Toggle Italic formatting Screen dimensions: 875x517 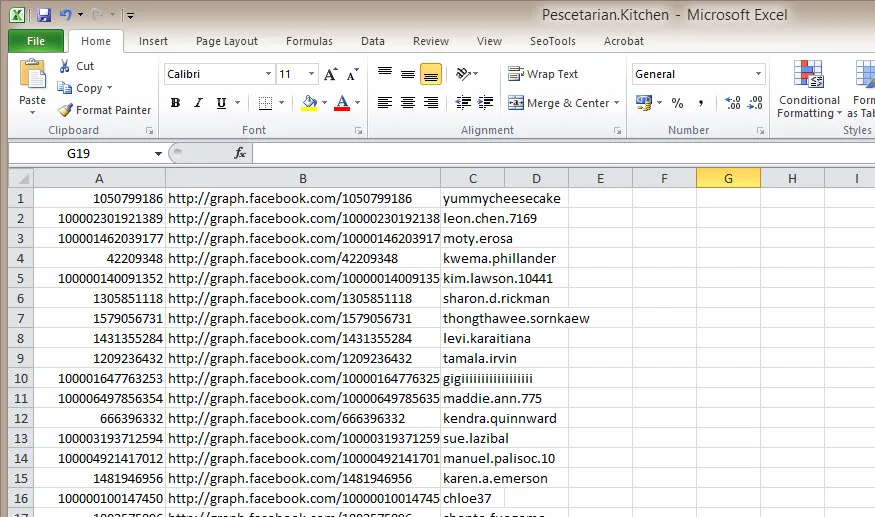coord(198,103)
